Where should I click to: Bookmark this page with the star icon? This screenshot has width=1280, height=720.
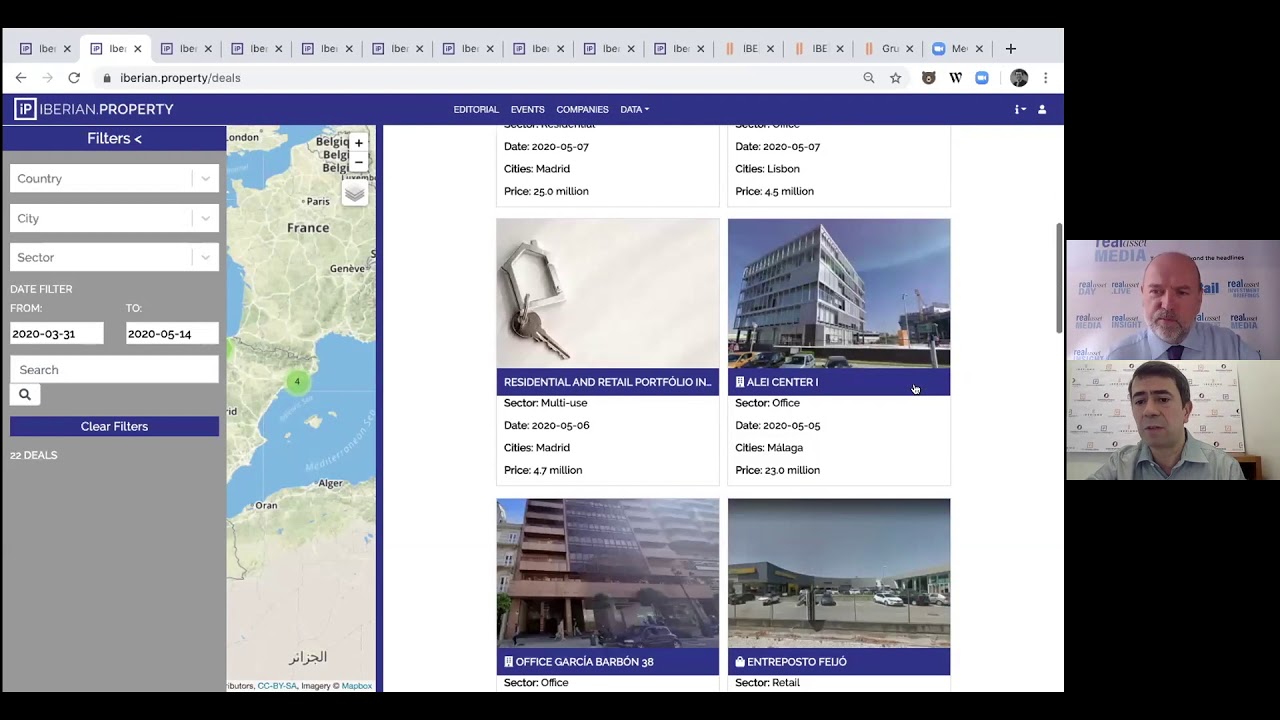coord(896,78)
